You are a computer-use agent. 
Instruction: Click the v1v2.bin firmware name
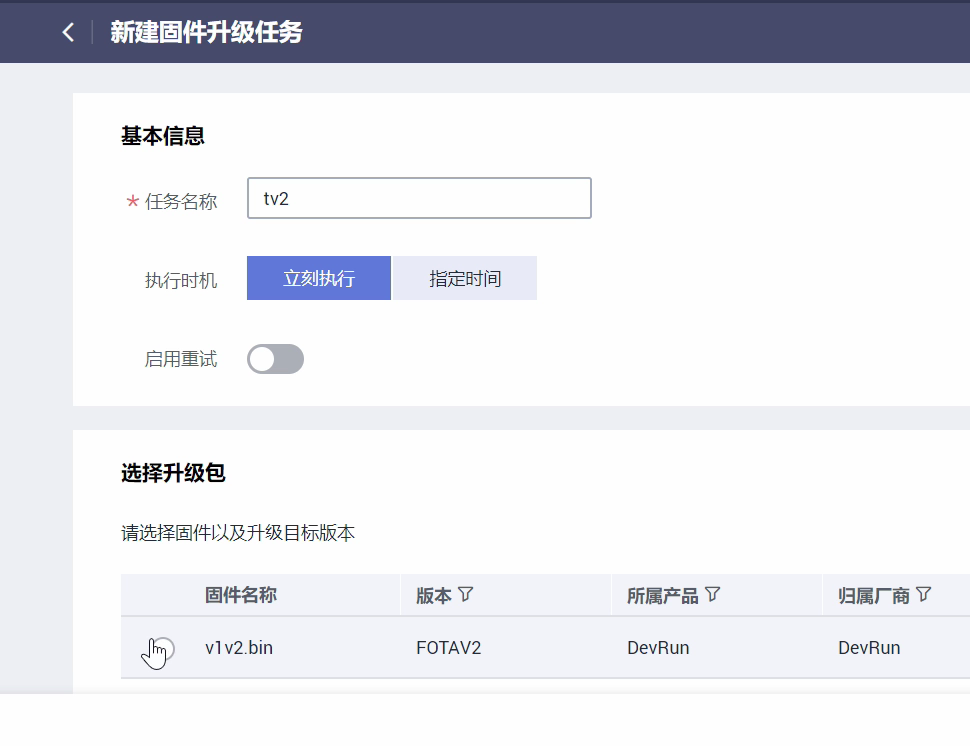click(239, 648)
